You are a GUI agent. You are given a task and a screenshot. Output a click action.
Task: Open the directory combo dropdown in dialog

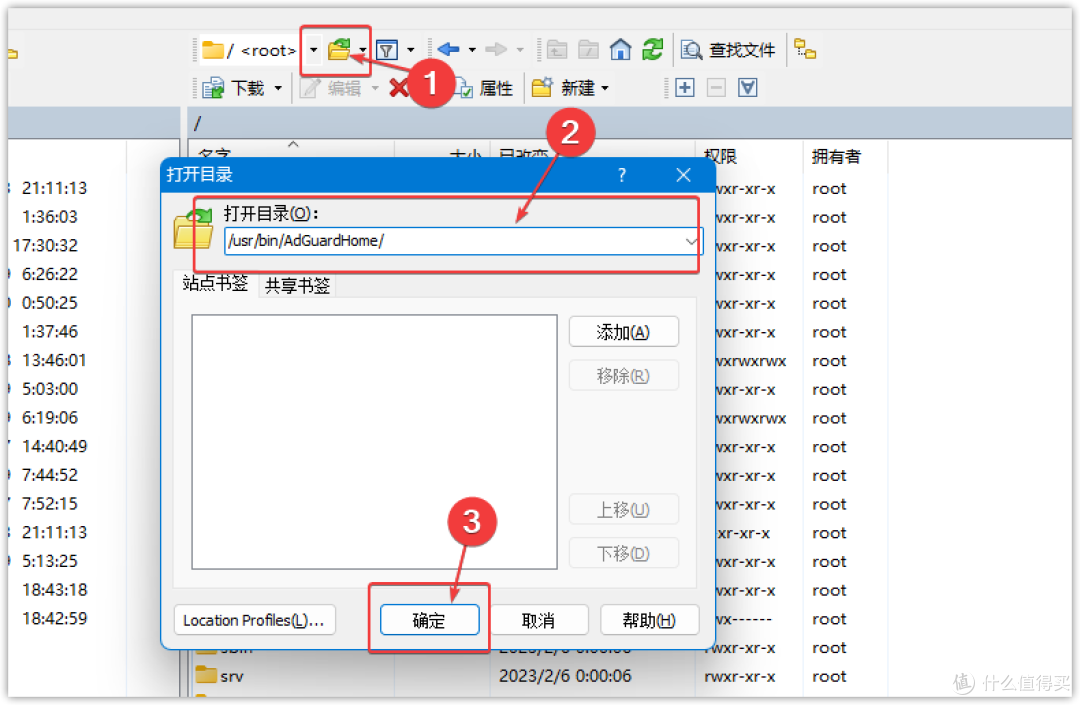click(691, 241)
